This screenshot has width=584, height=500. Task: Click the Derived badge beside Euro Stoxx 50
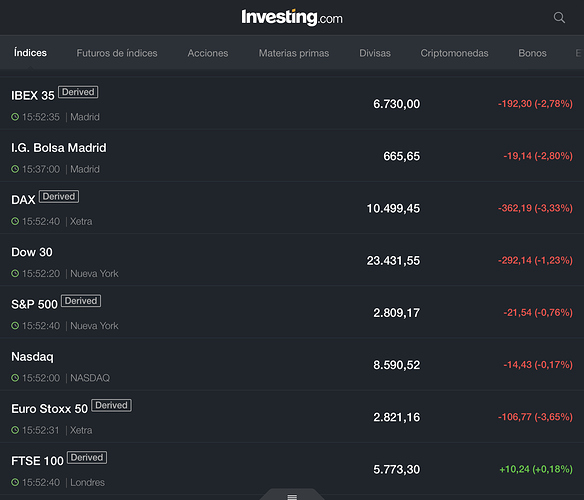click(111, 405)
